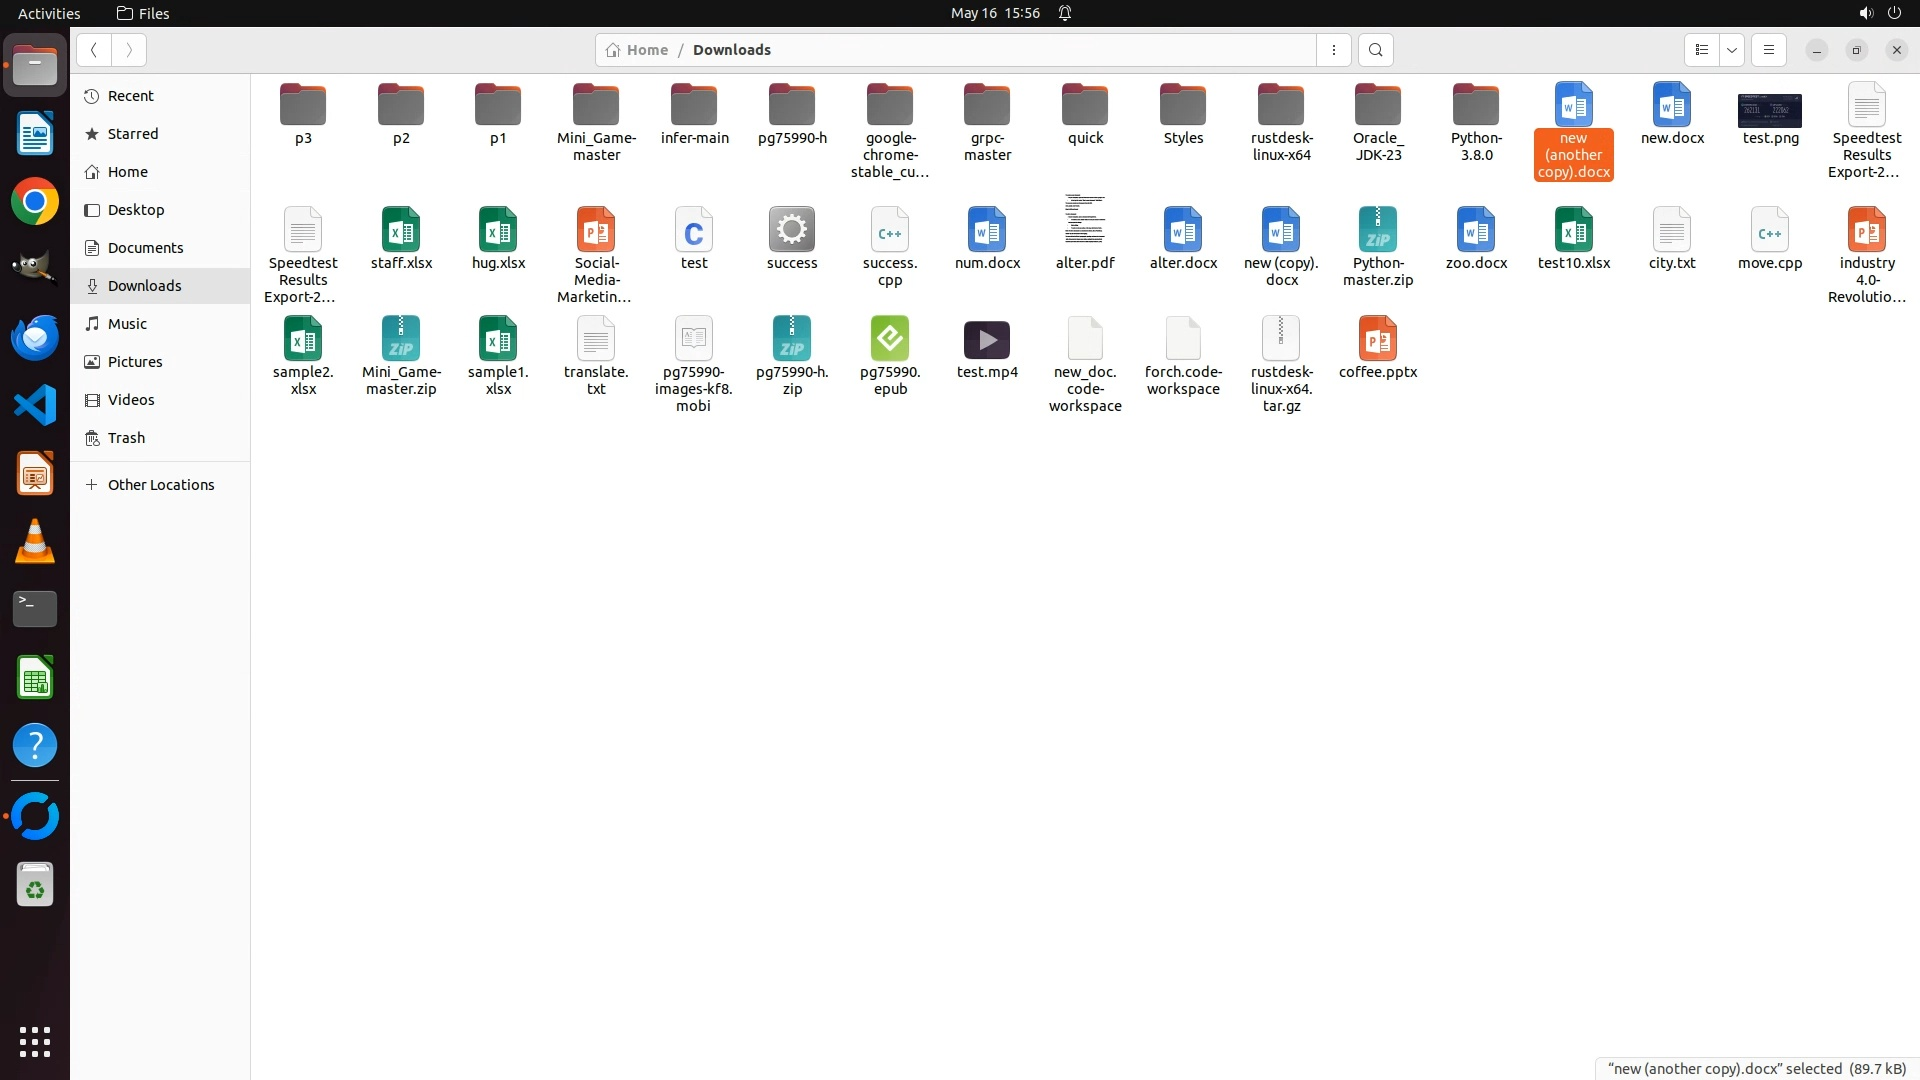The width and height of the screenshot is (1920, 1080).
Task: Select the test.mp4 video file
Action: [987, 341]
